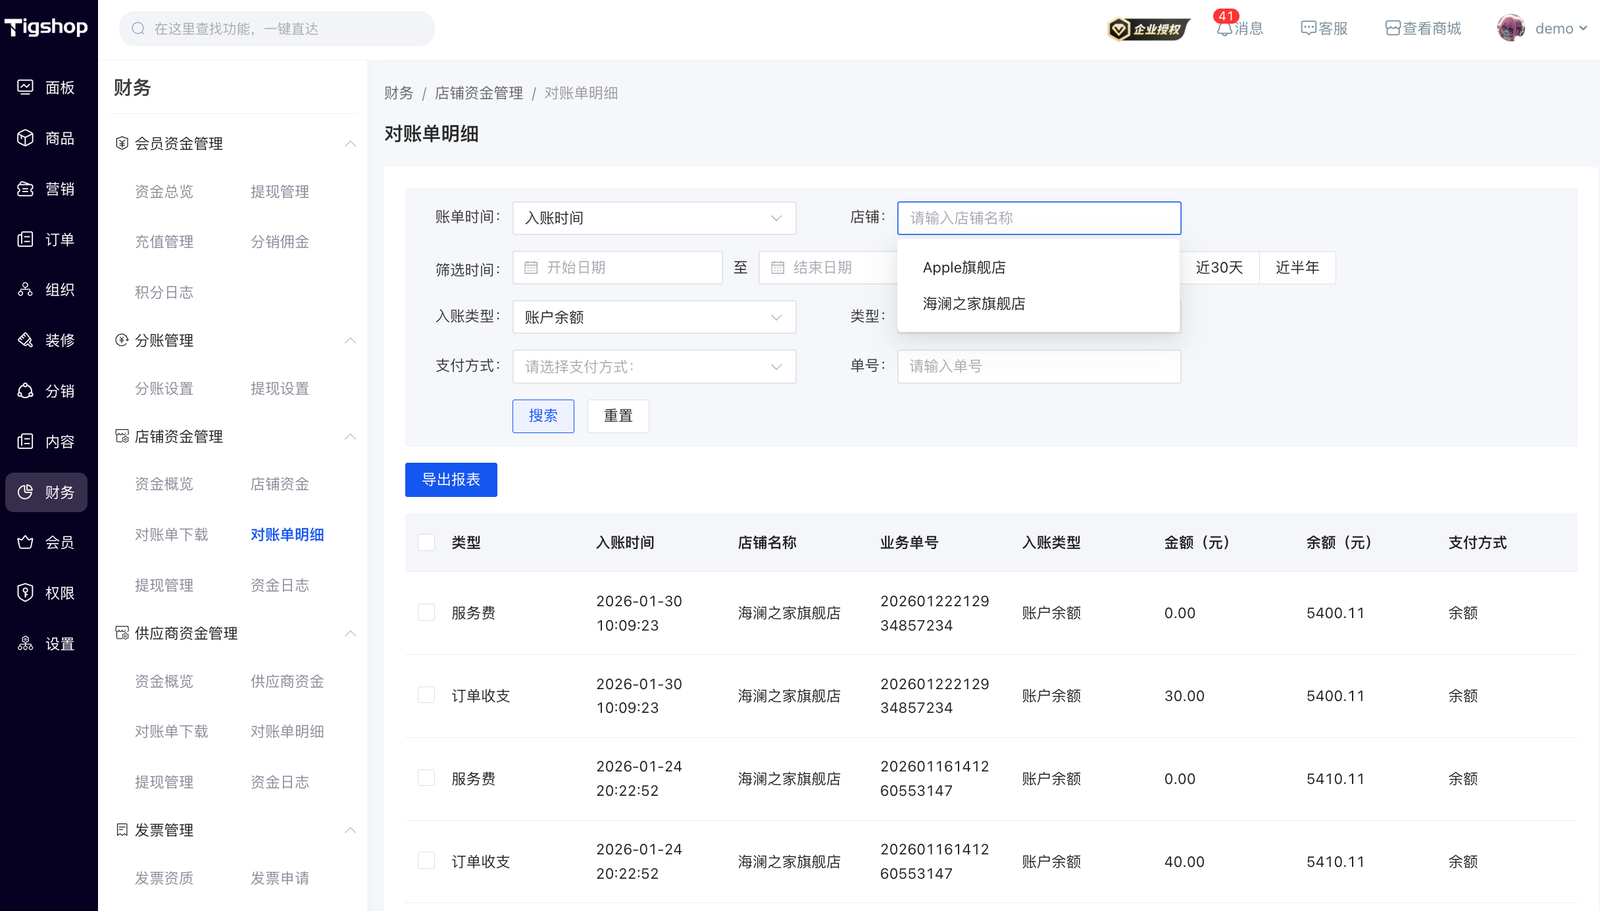
Task: Click the blue 导出报表 export button
Action: [451, 480]
